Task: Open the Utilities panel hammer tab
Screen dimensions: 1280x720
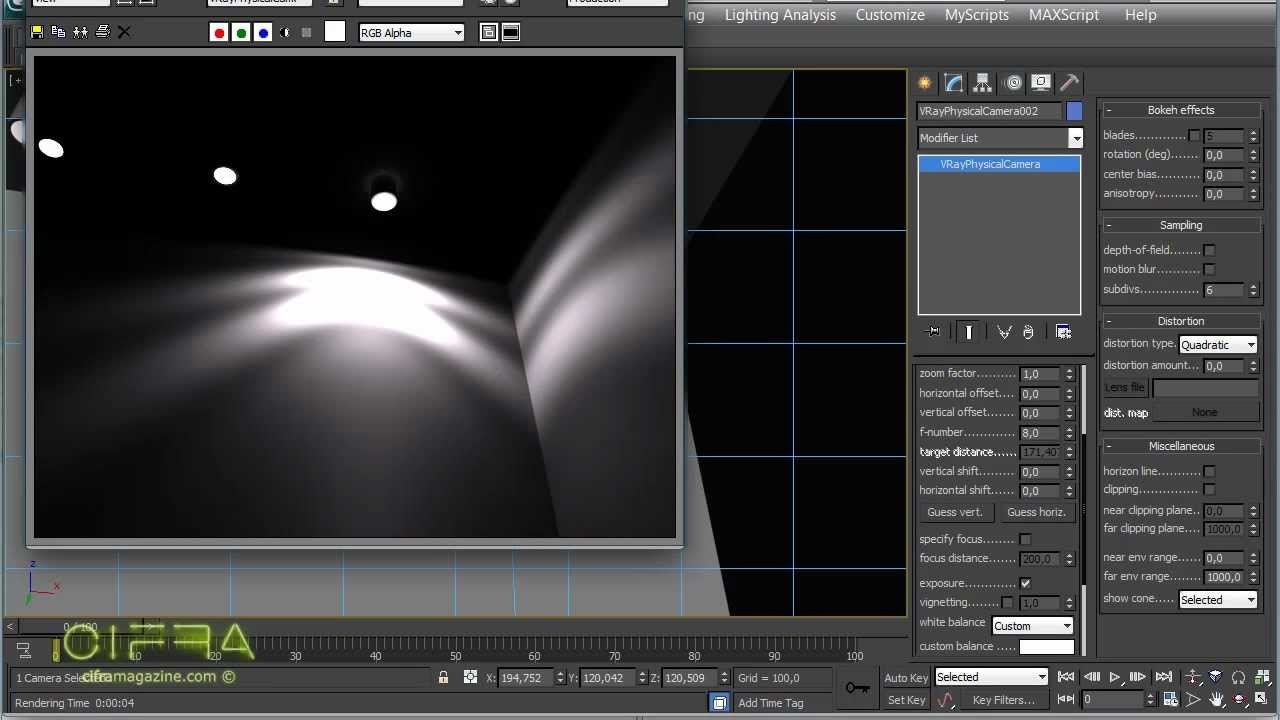Action: pyautogui.click(x=1069, y=83)
